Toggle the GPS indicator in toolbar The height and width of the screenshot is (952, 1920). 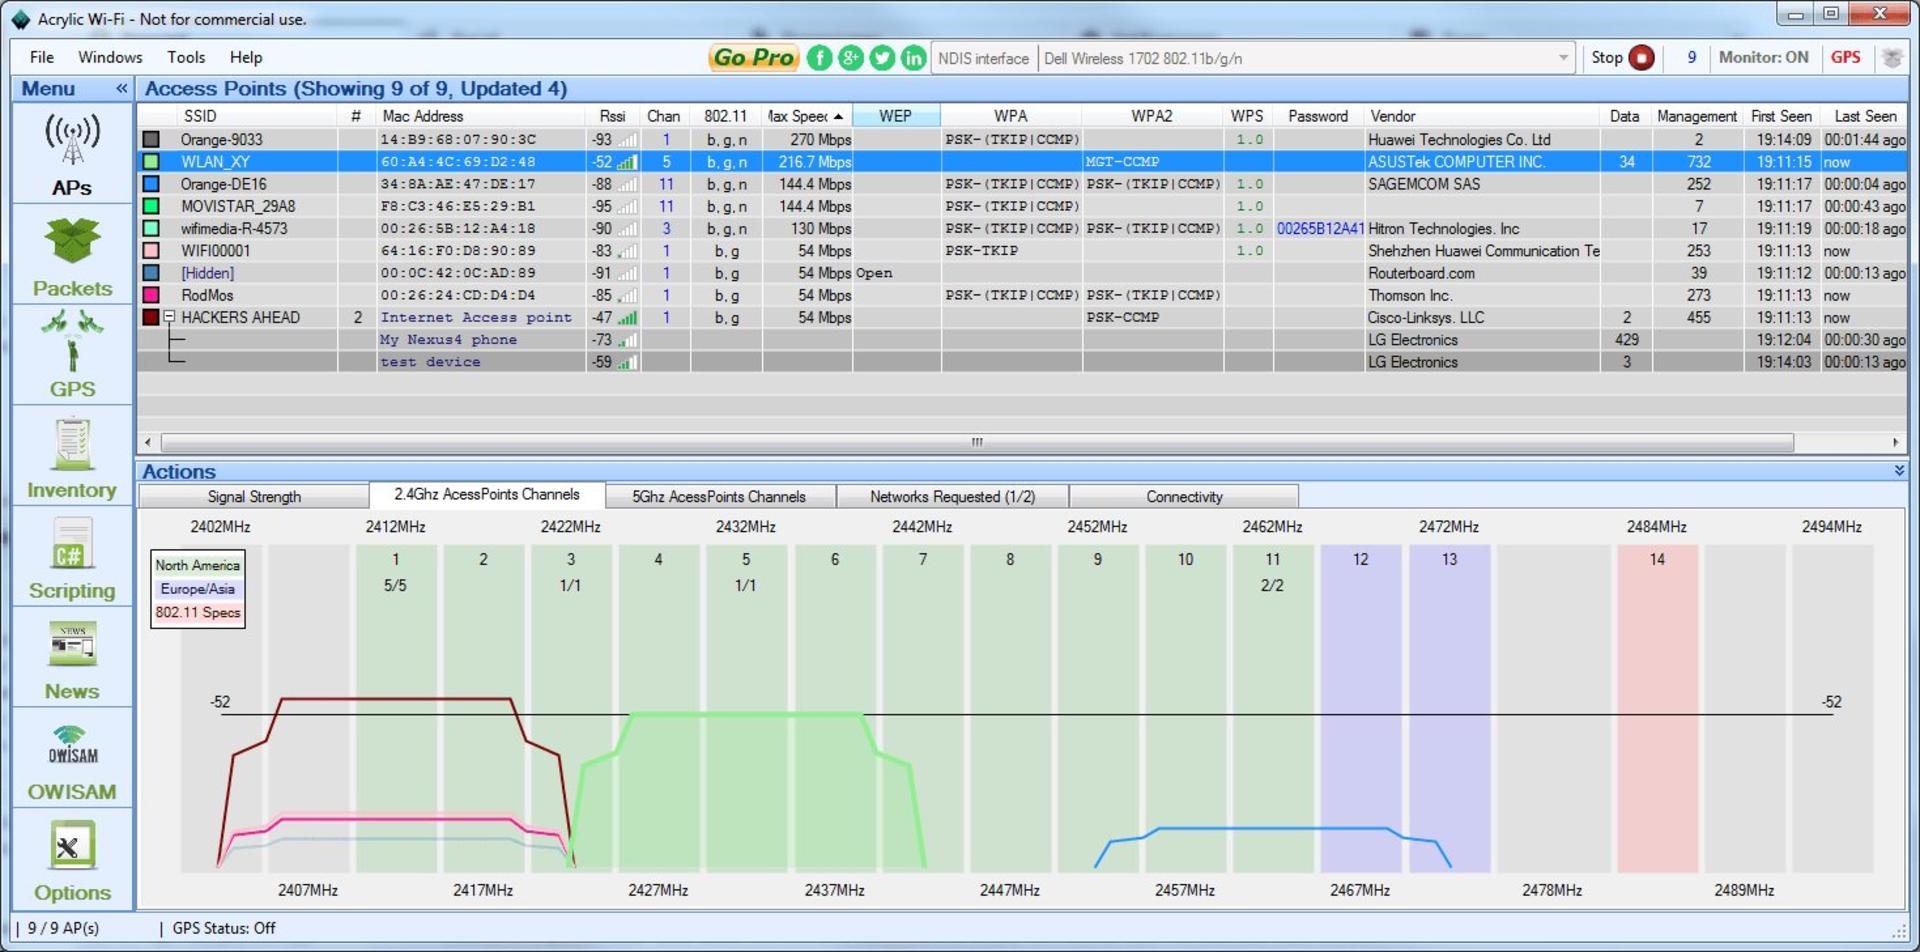point(1845,58)
